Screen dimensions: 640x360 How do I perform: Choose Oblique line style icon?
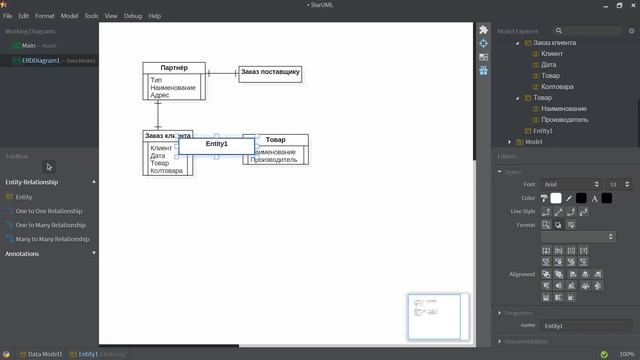pyautogui.click(x=558, y=212)
